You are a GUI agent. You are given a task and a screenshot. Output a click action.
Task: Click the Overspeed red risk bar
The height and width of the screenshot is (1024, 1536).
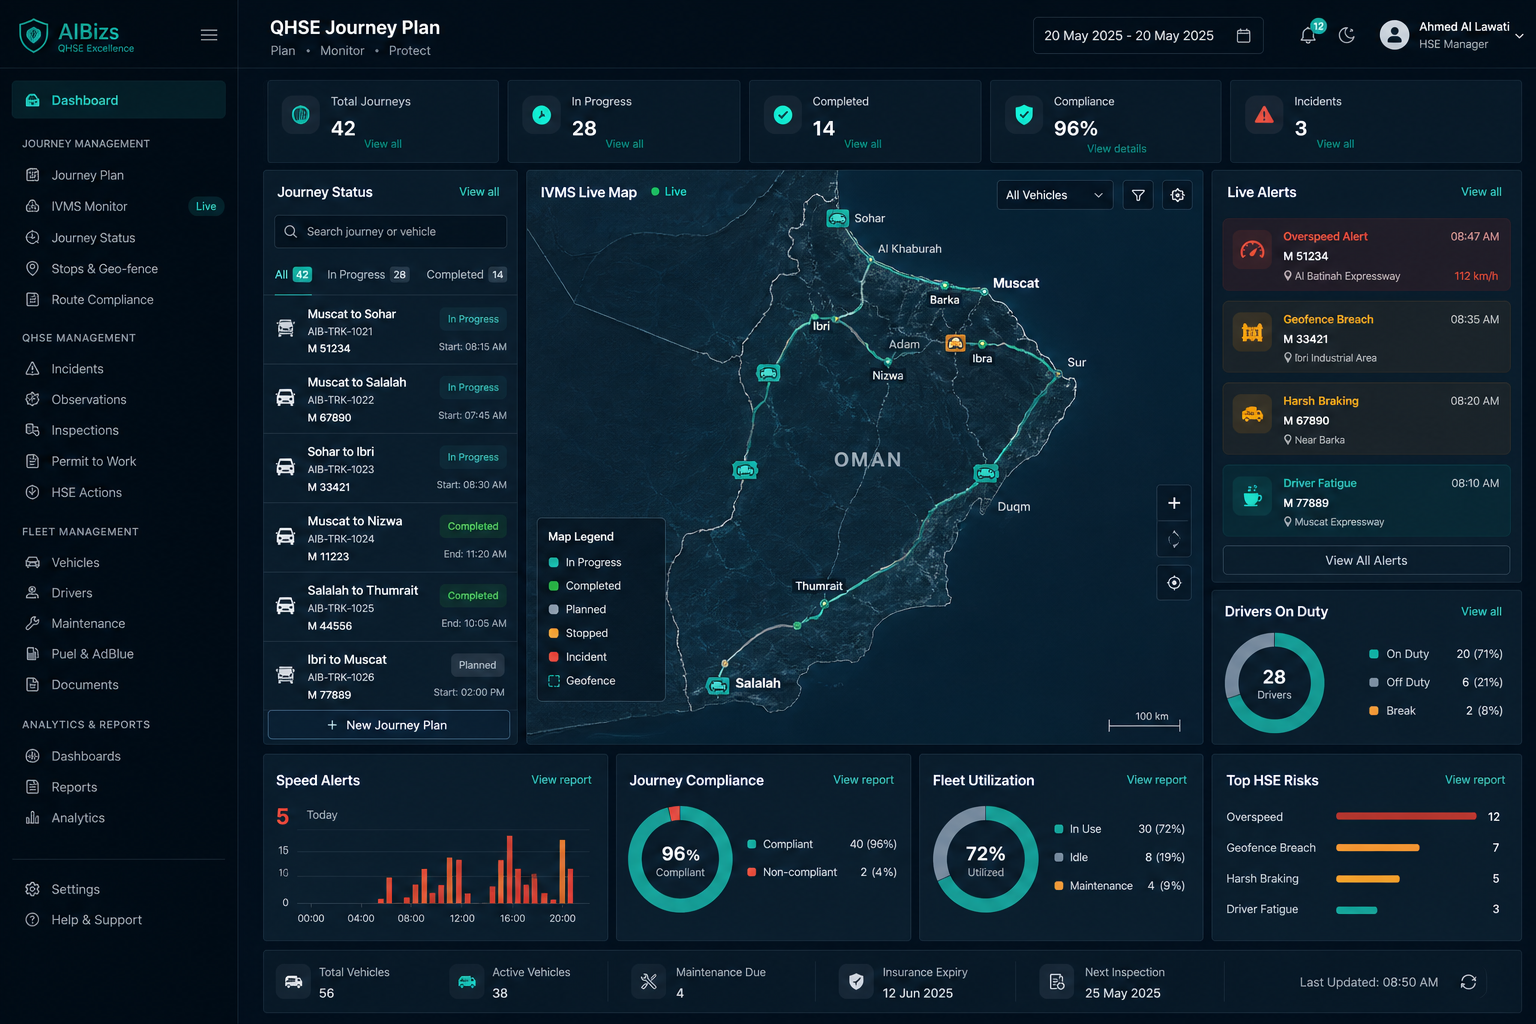point(1406,816)
